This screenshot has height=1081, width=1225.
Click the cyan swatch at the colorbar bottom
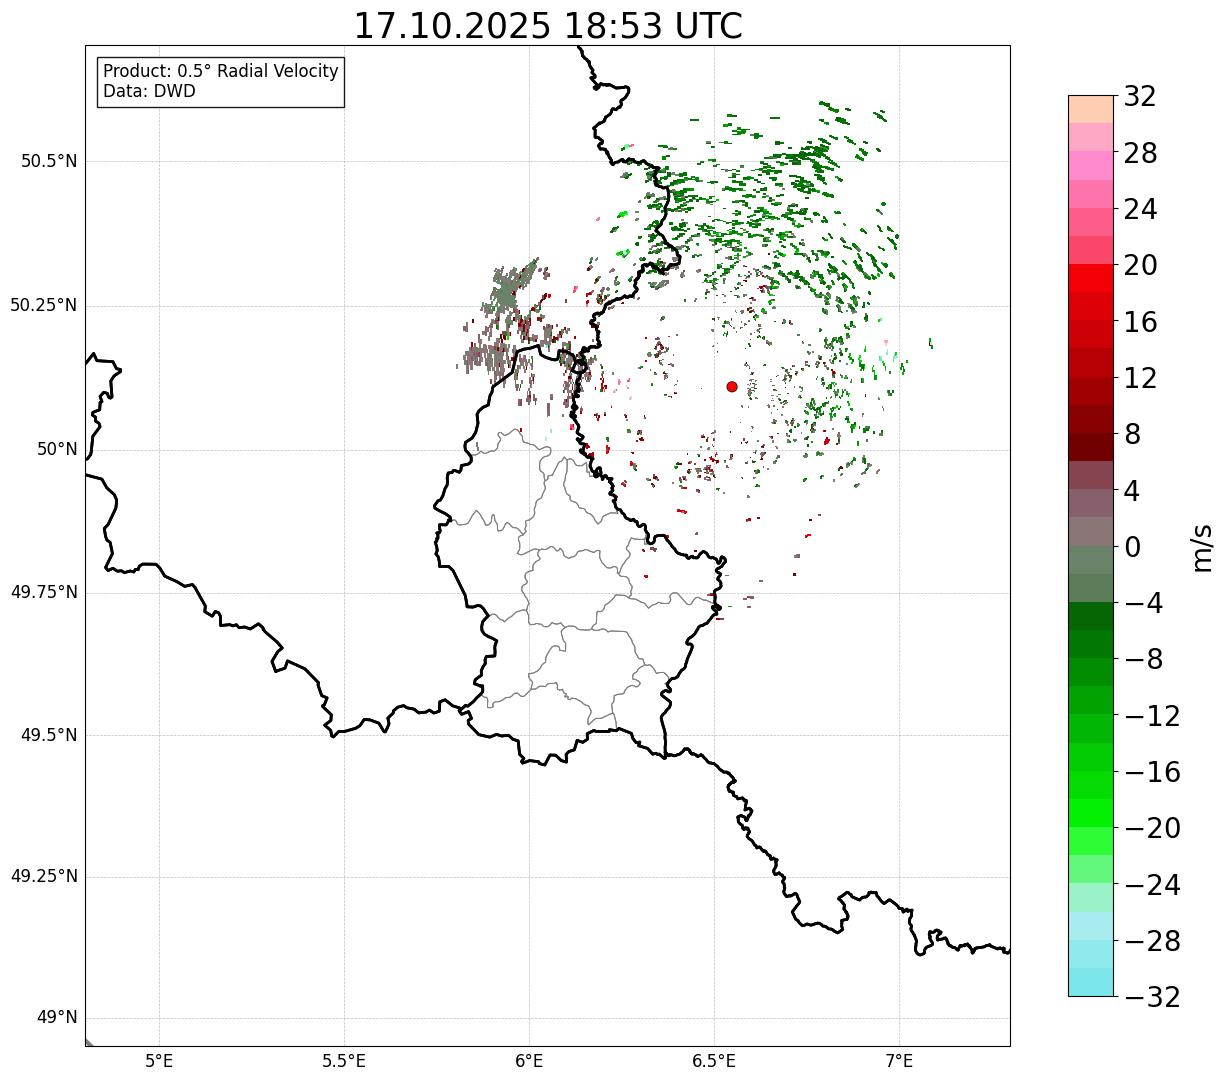[x=1091, y=982]
